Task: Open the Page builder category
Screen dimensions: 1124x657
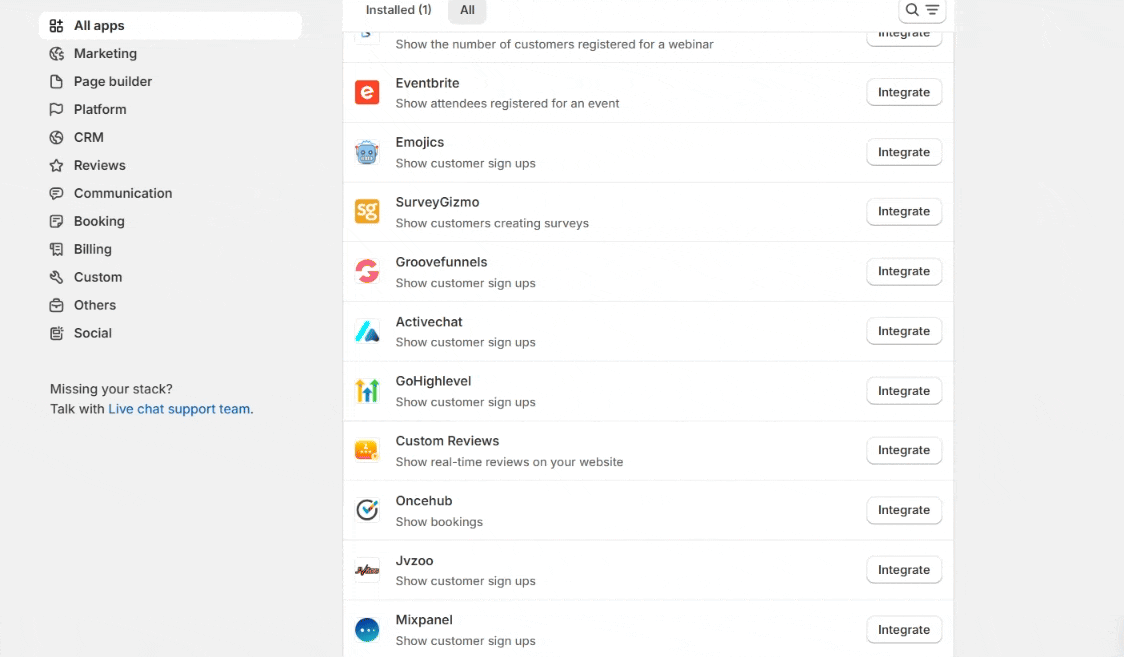Action: click(x=170, y=82)
